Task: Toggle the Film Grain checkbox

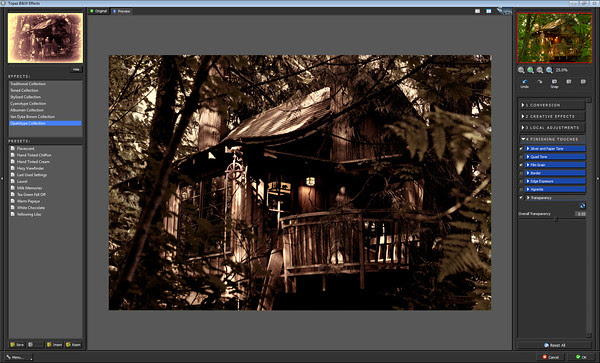Action: tap(521, 165)
